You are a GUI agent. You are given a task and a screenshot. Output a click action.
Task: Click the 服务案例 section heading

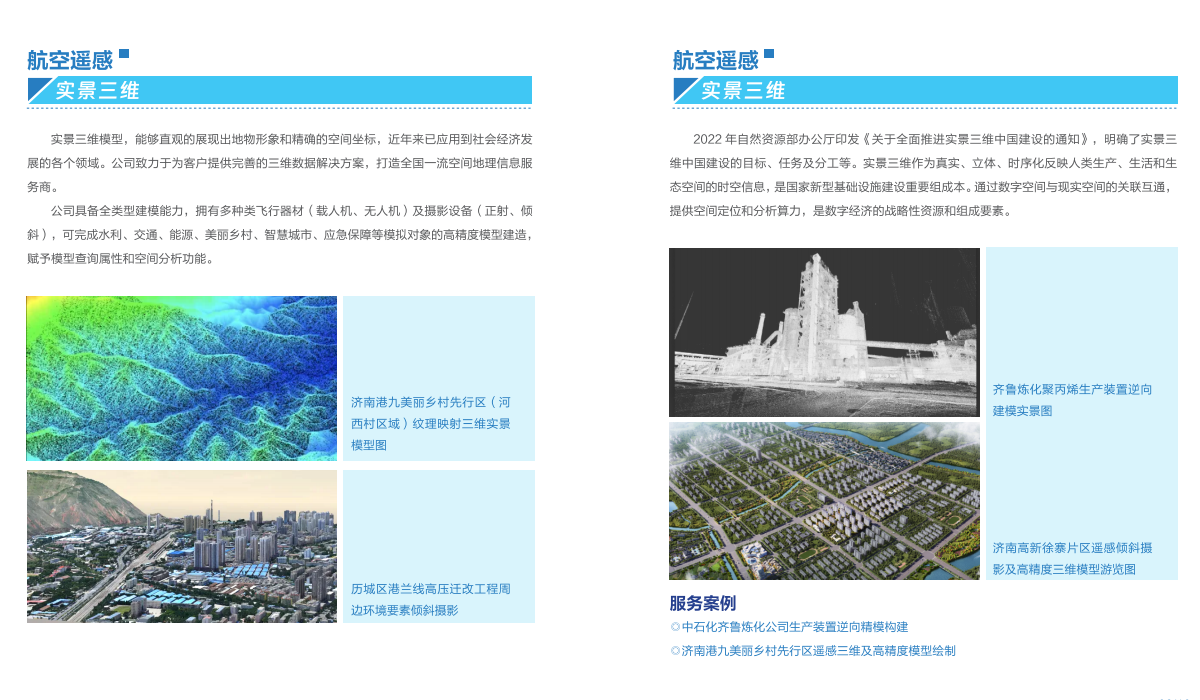(x=702, y=603)
